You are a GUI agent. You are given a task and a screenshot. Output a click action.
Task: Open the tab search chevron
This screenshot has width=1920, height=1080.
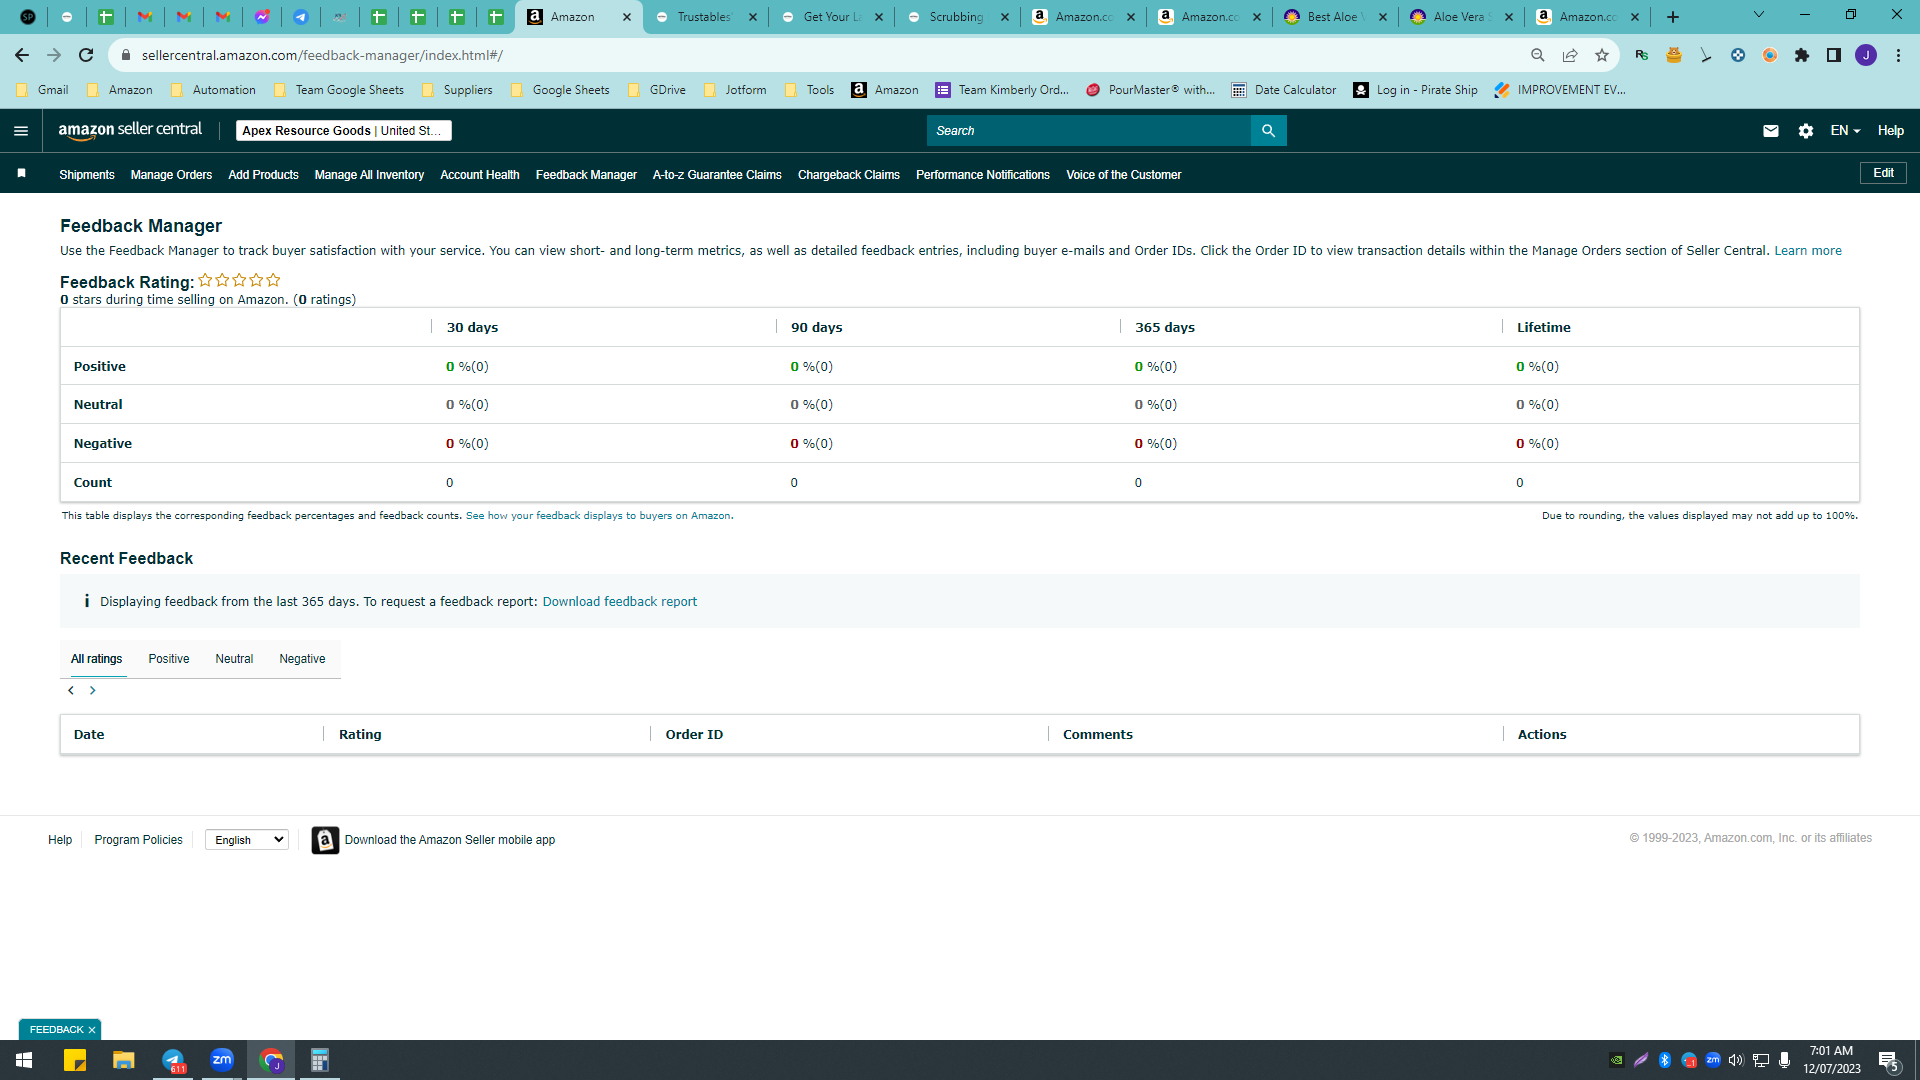pyautogui.click(x=1758, y=15)
